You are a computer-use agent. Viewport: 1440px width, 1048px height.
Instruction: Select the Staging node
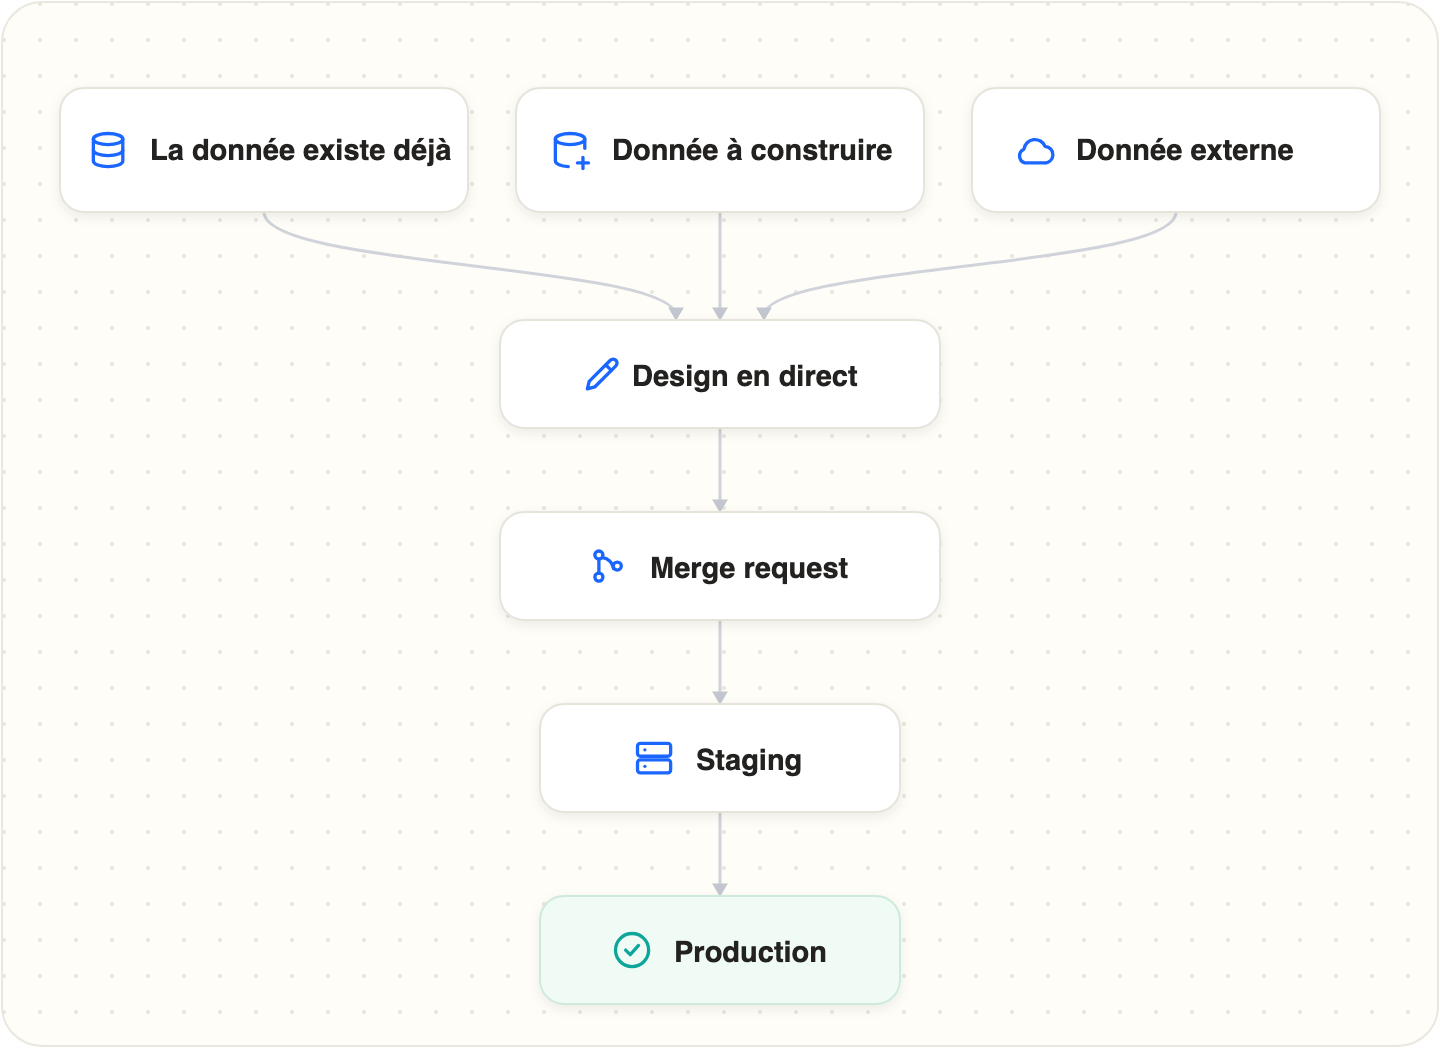720,758
